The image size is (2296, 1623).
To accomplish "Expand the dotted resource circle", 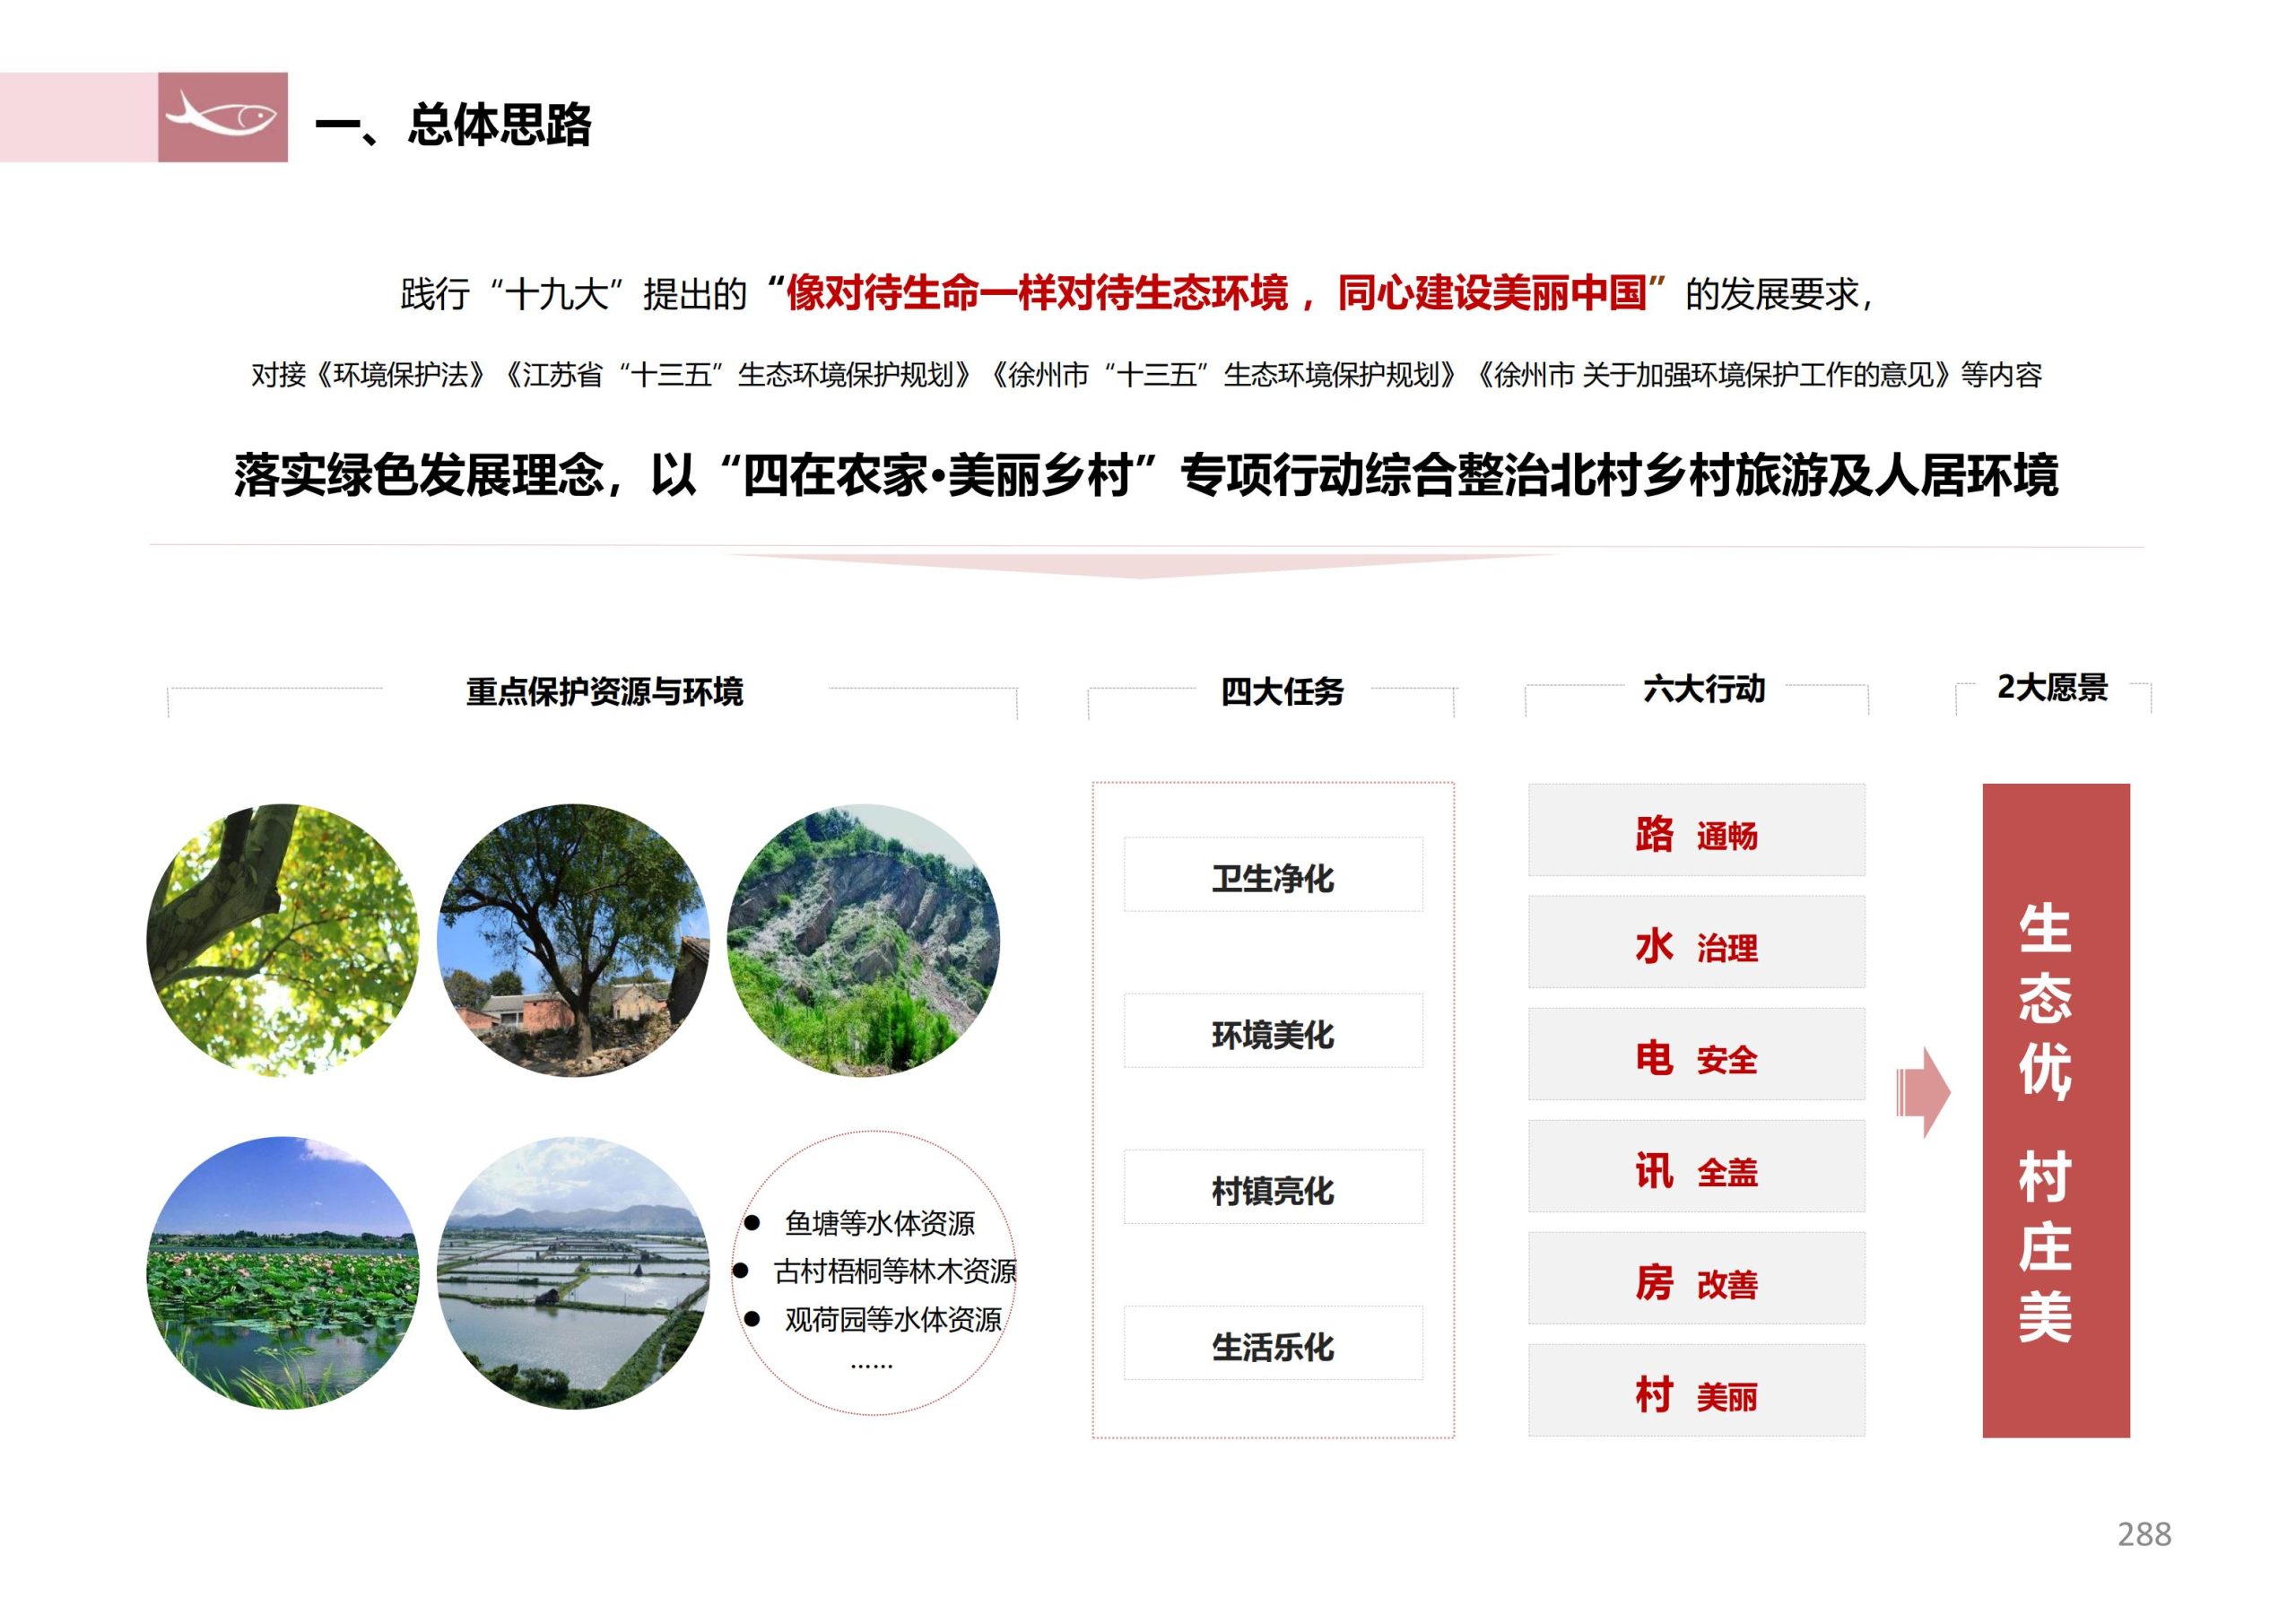I will click(880, 1290).
